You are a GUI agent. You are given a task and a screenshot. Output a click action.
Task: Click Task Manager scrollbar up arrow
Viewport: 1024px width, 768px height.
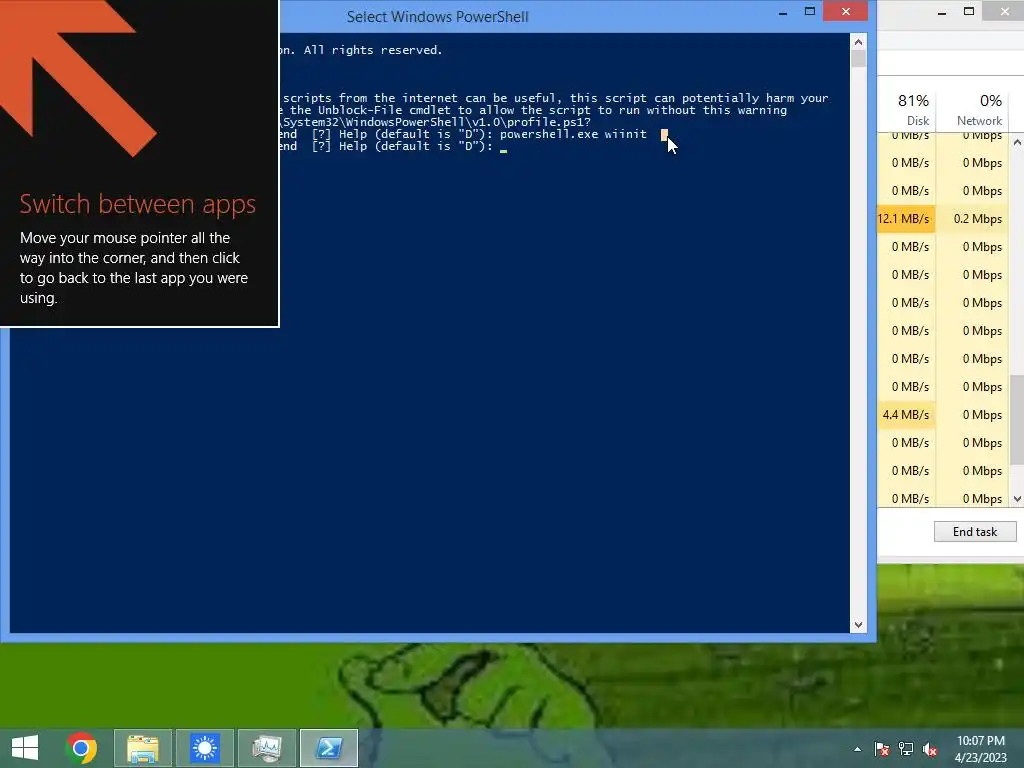[1017, 142]
